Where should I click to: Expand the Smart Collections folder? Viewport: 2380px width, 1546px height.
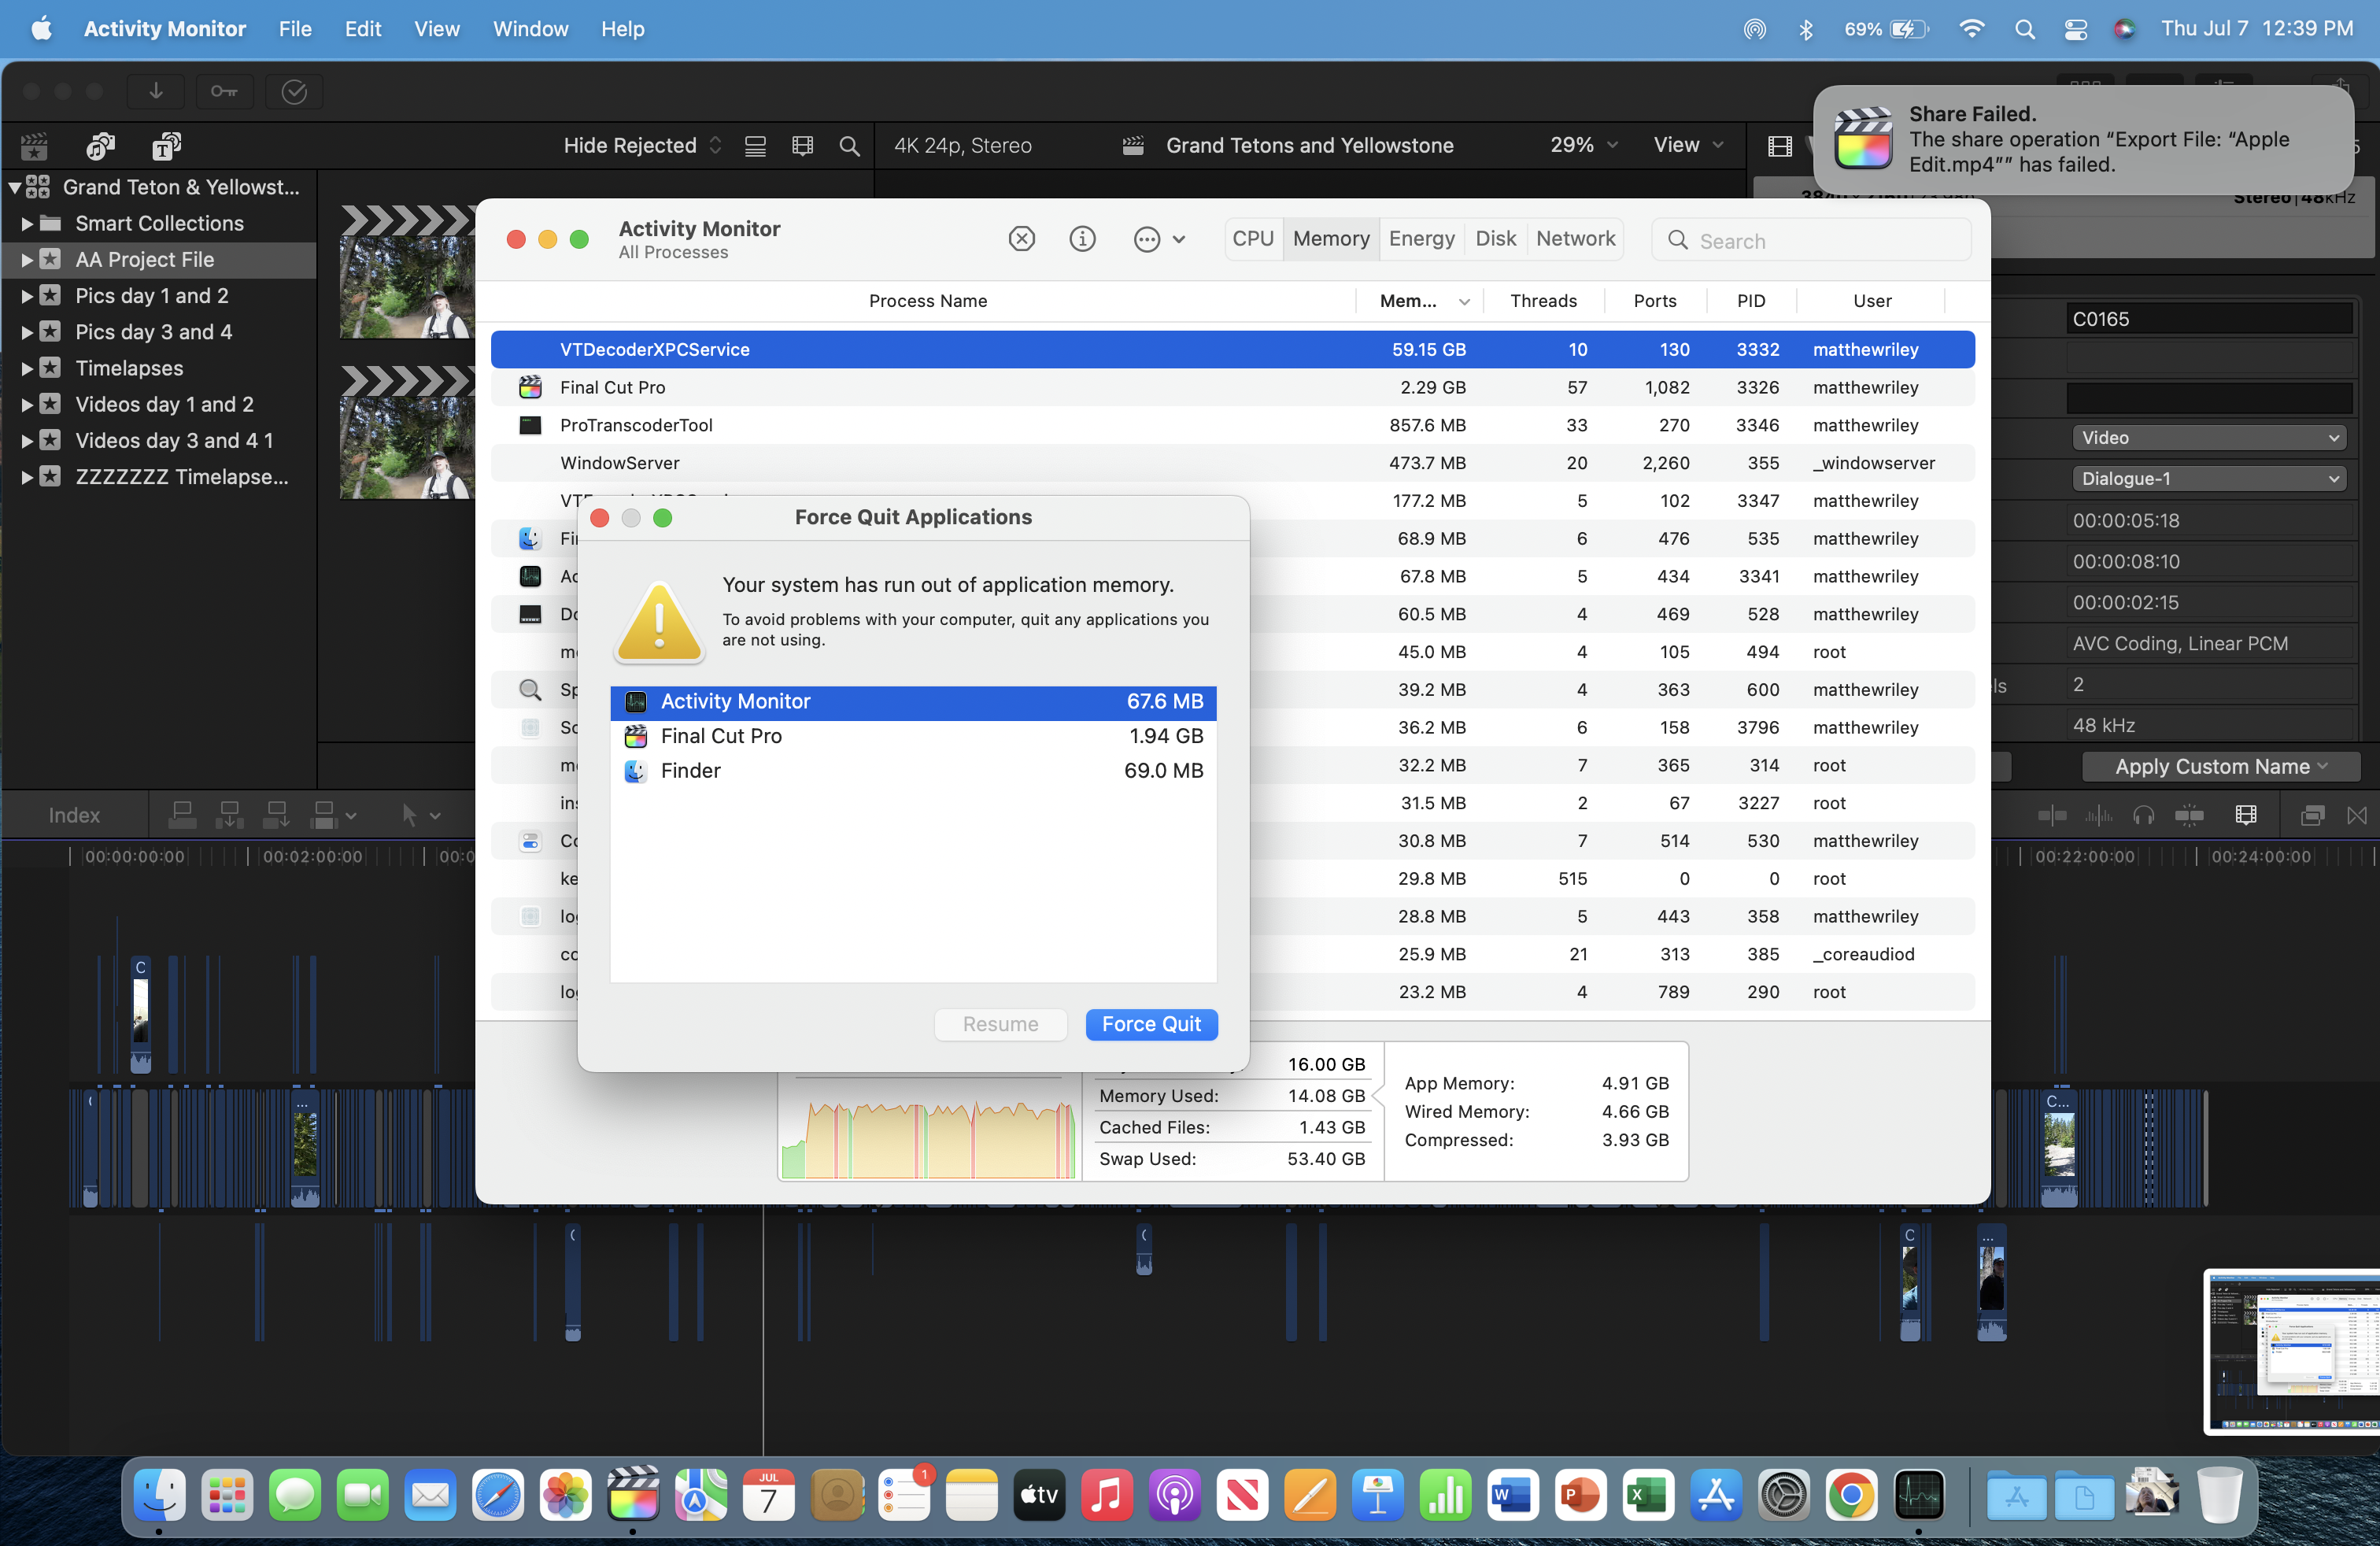coord(27,224)
